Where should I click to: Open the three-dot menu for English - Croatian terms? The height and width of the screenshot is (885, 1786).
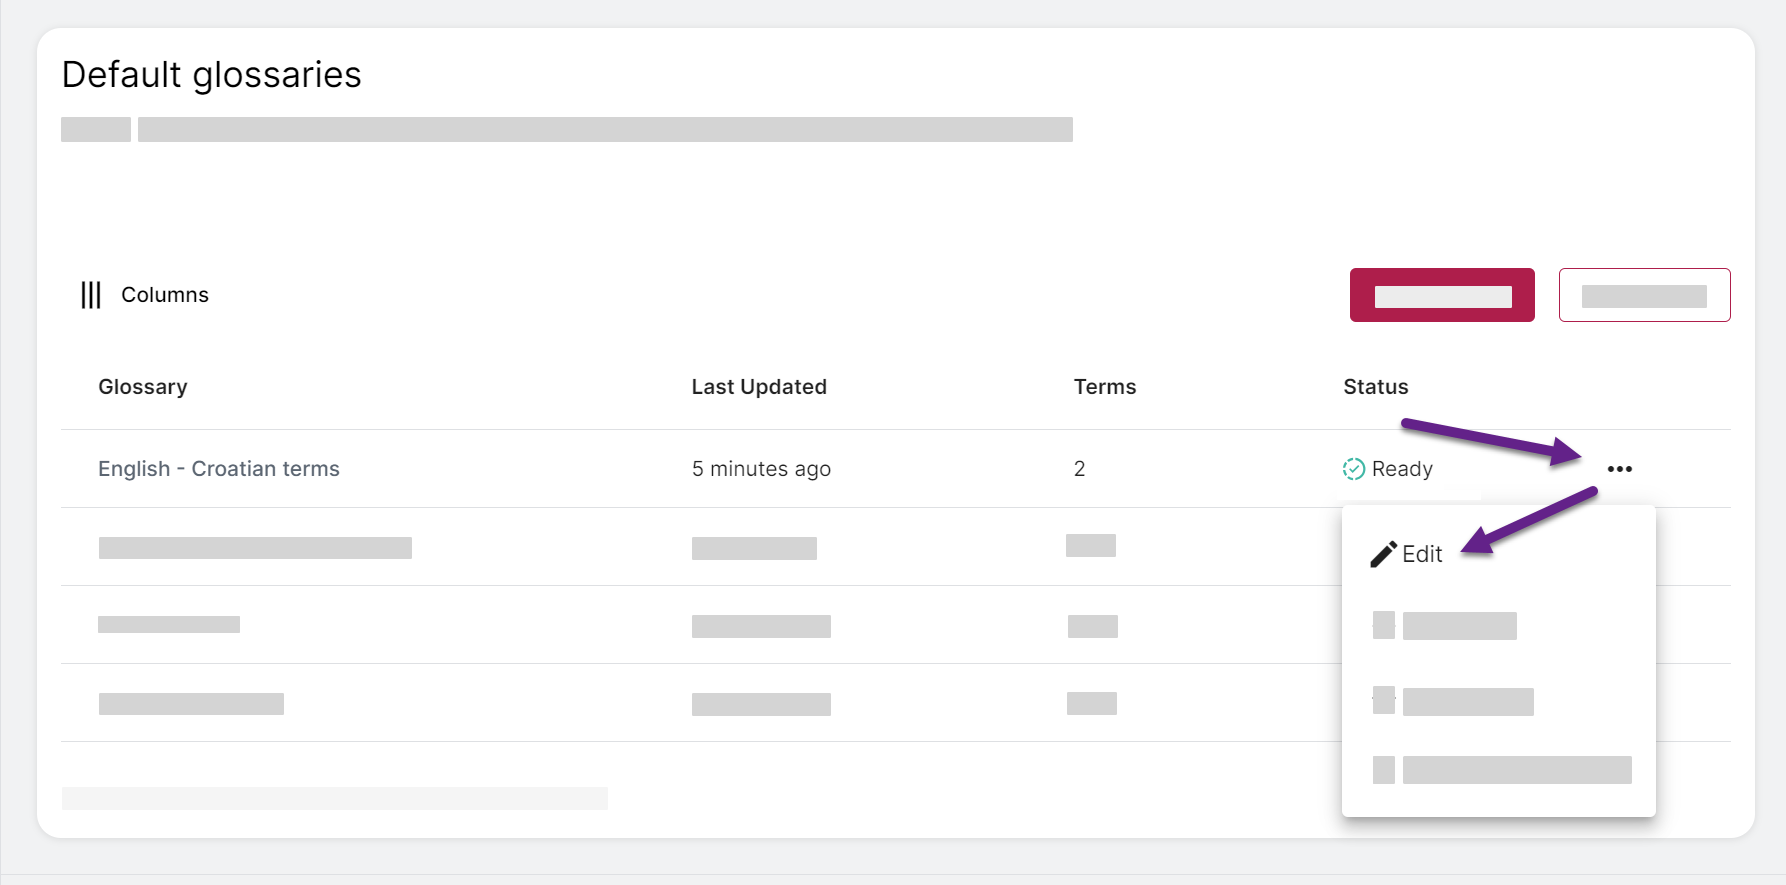click(1620, 469)
